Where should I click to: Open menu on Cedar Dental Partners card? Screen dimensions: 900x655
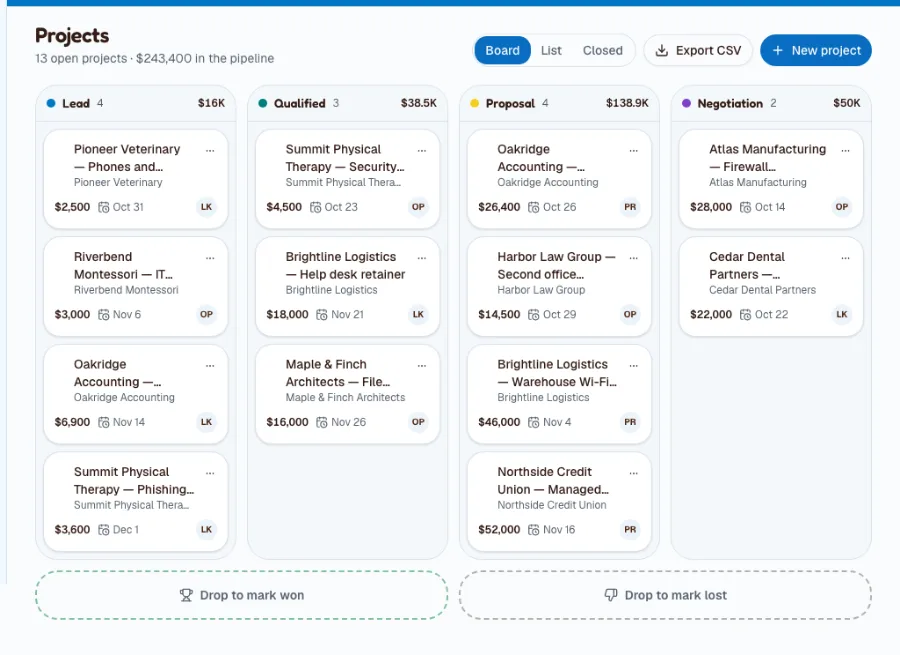[x=845, y=258]
